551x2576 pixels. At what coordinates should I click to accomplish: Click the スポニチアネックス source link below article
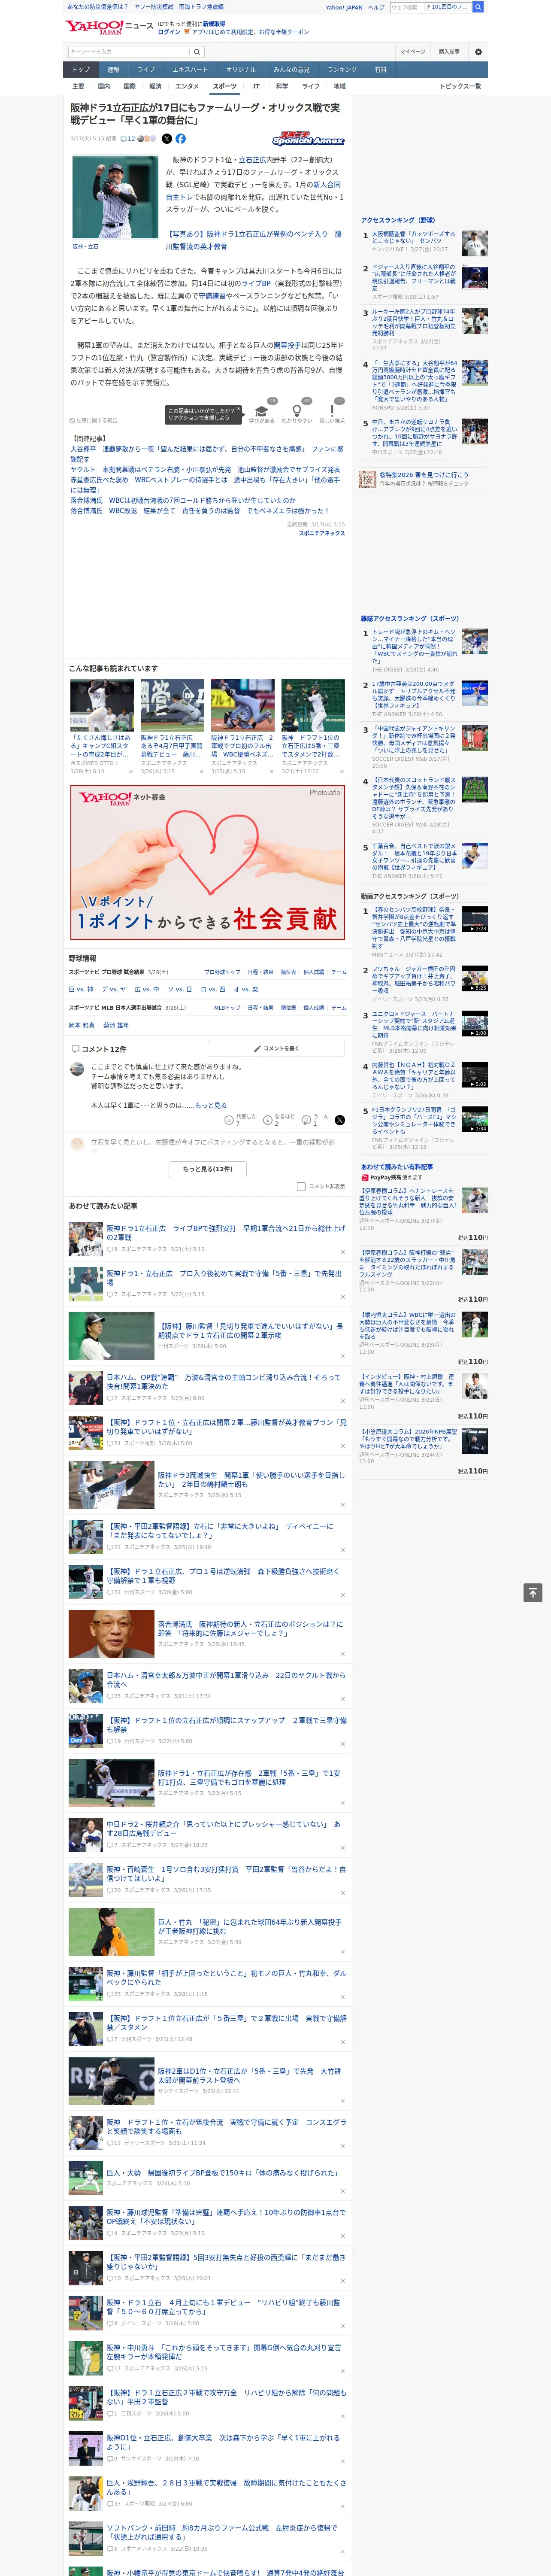coord(321,533)
